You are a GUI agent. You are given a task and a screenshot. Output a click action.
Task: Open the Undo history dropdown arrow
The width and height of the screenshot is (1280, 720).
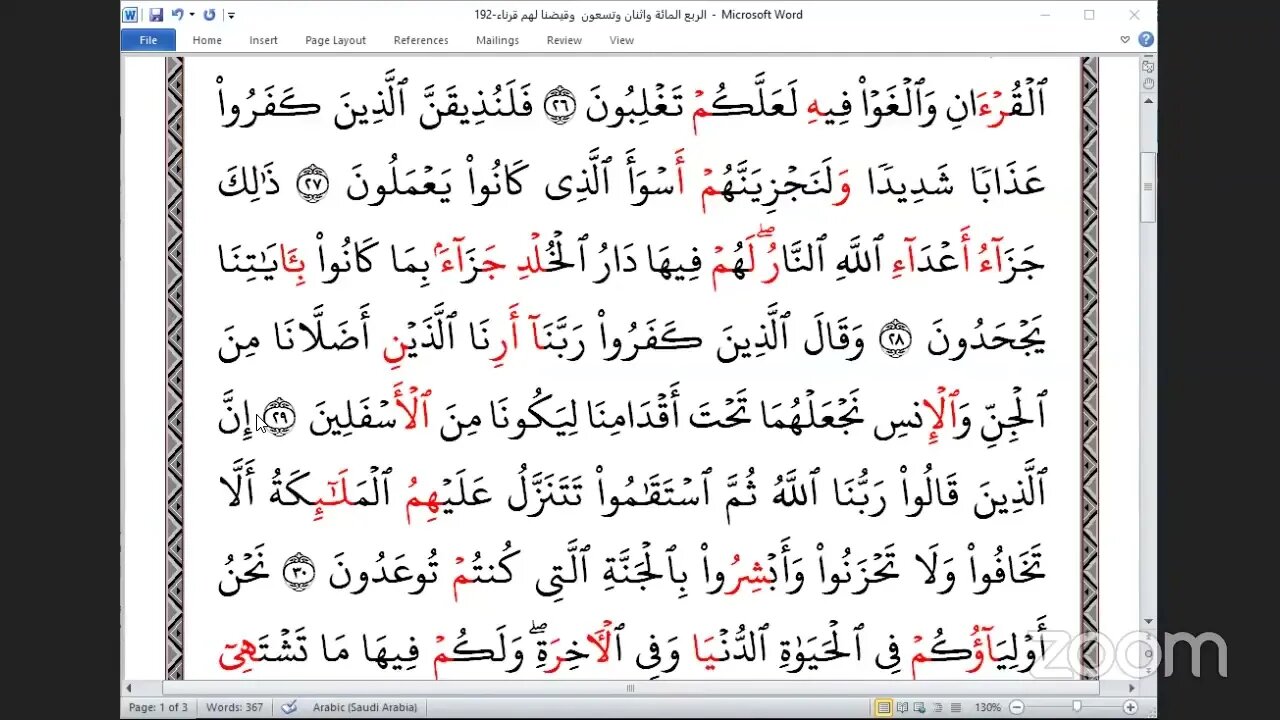[190, 15]
